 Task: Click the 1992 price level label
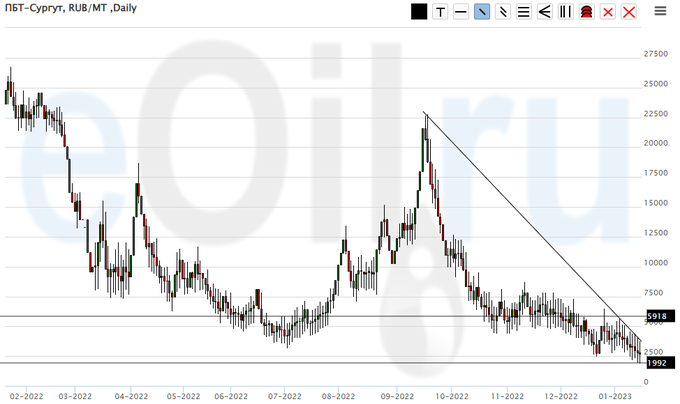[x=656, y=363]
